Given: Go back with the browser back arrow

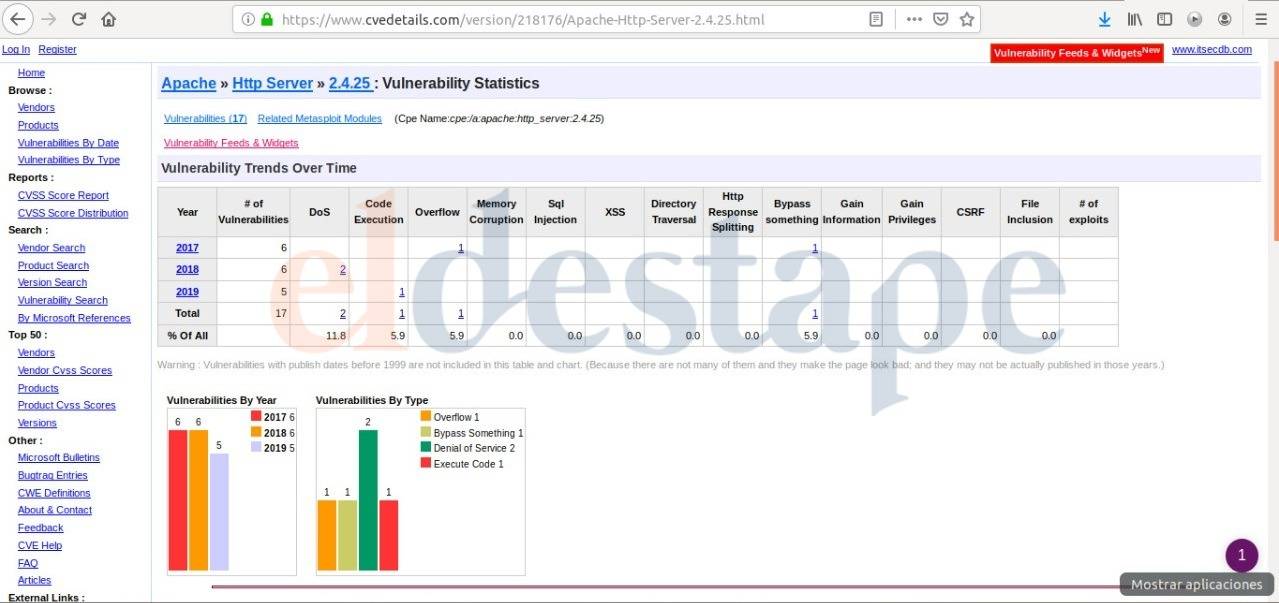Looking at the screenshot, I should pos(19,19).
